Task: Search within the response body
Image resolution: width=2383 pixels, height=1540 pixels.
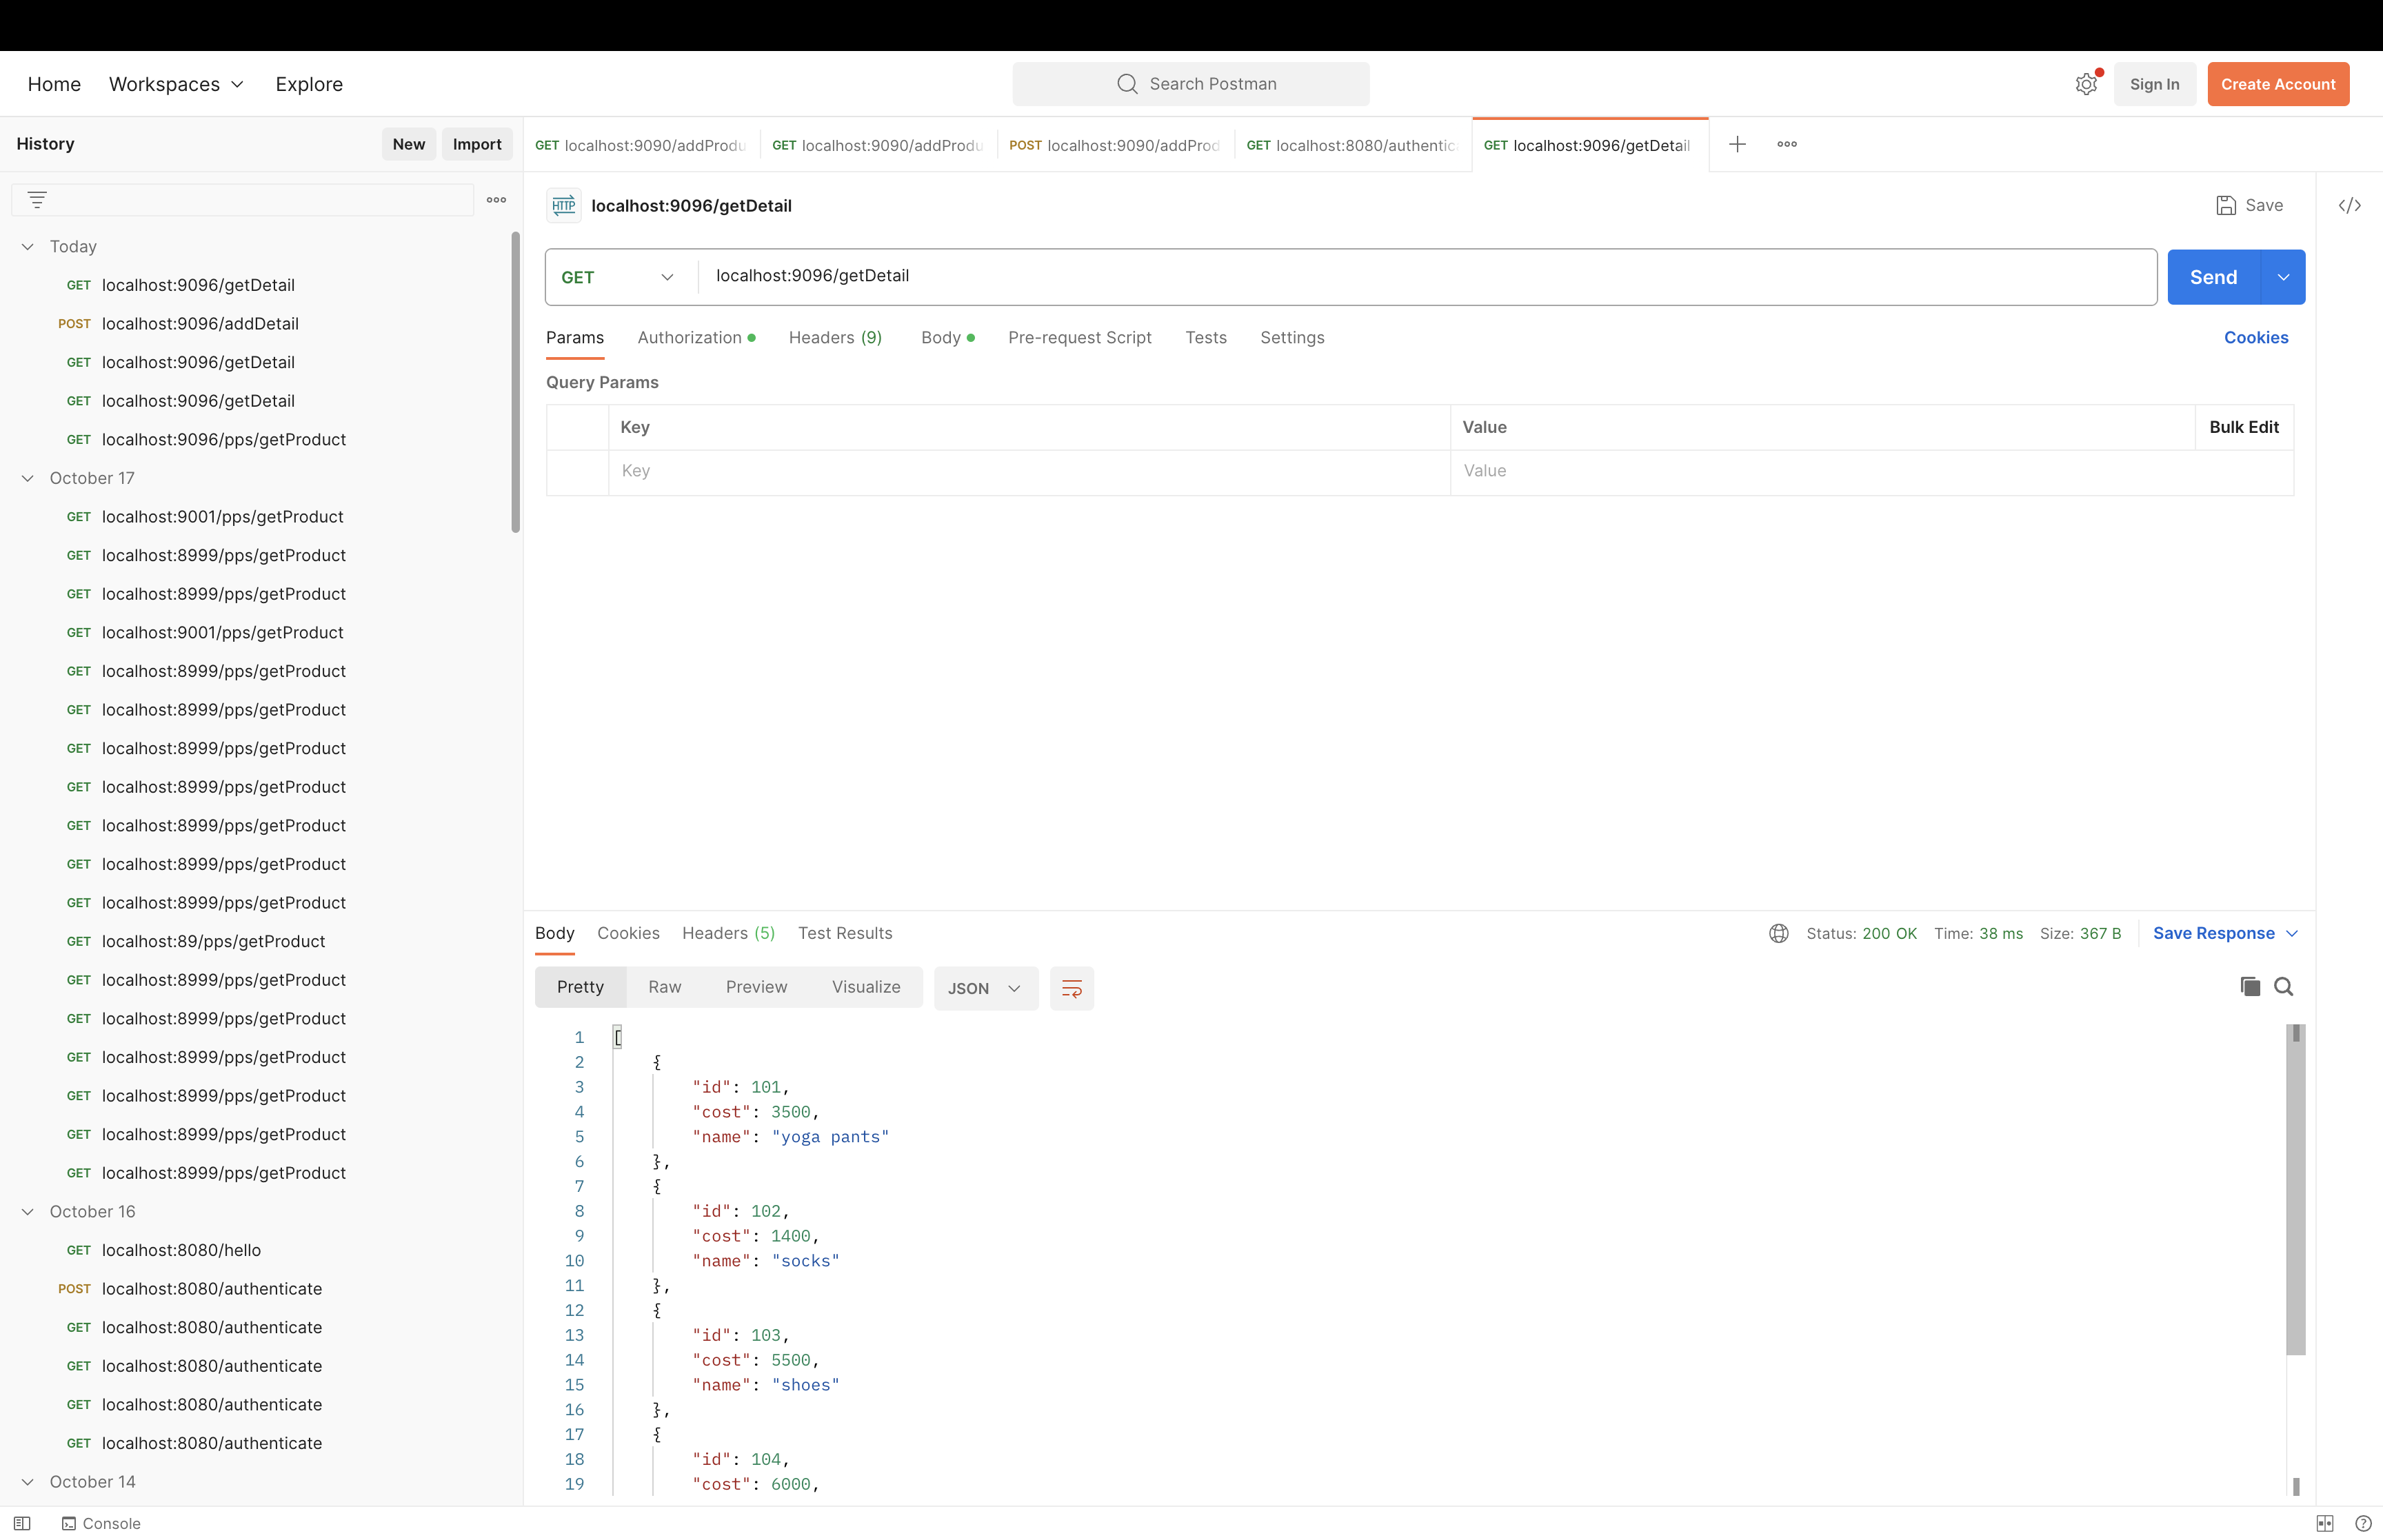Action: 2284,986
